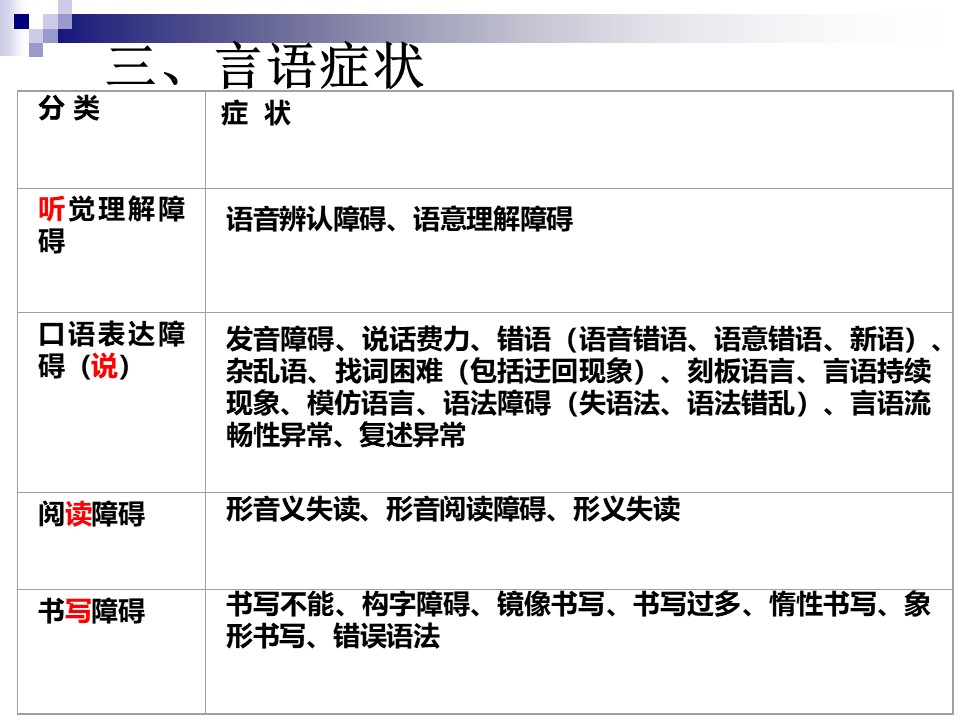Click the line starting with 杂乱语、找词困难
The width and height of the screenshot is (960, 720).
[x=579, y=371]
